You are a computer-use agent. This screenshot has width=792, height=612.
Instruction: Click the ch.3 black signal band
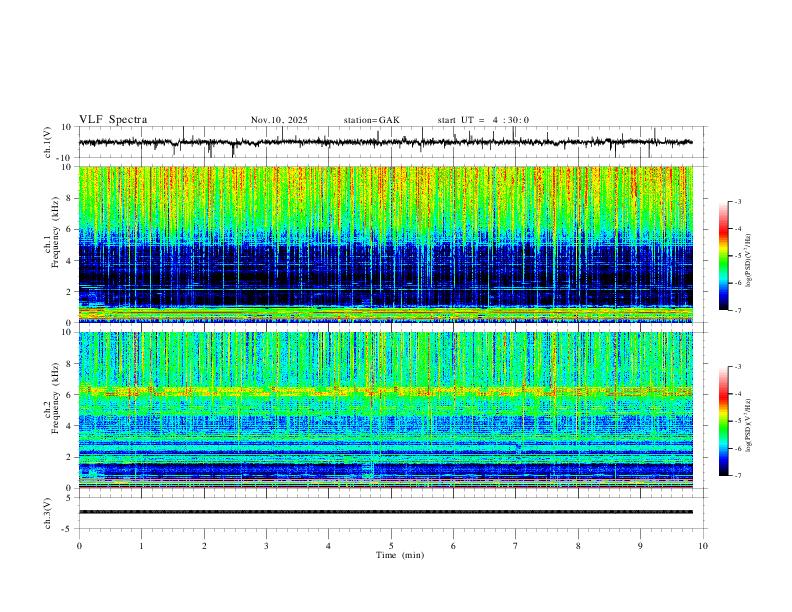[385, 512]
